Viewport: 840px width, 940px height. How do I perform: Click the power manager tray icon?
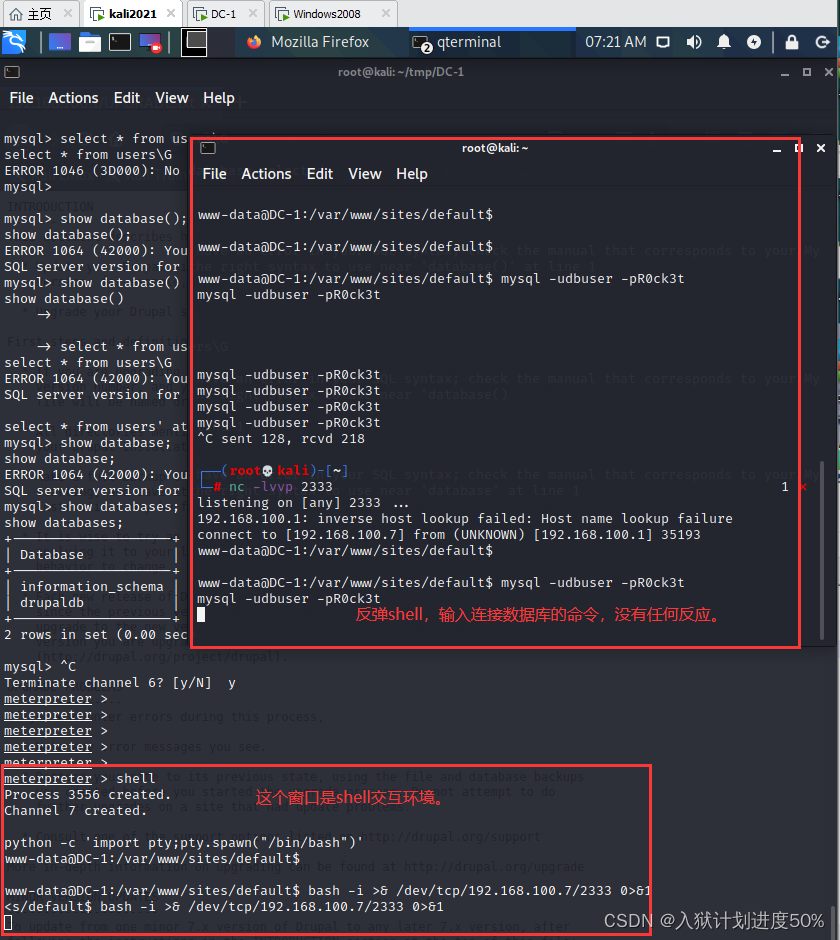tap(754, 42)
